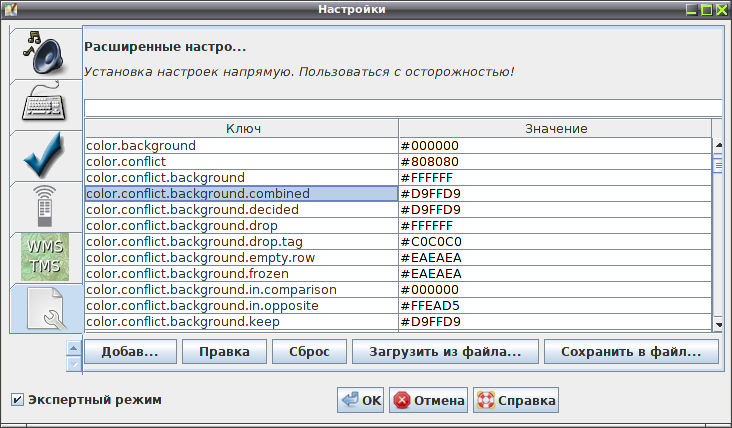Image resolution: width=732 pixels, height=428 pixels.
Task: Select the color.background key row
Action: click(241, 146)
